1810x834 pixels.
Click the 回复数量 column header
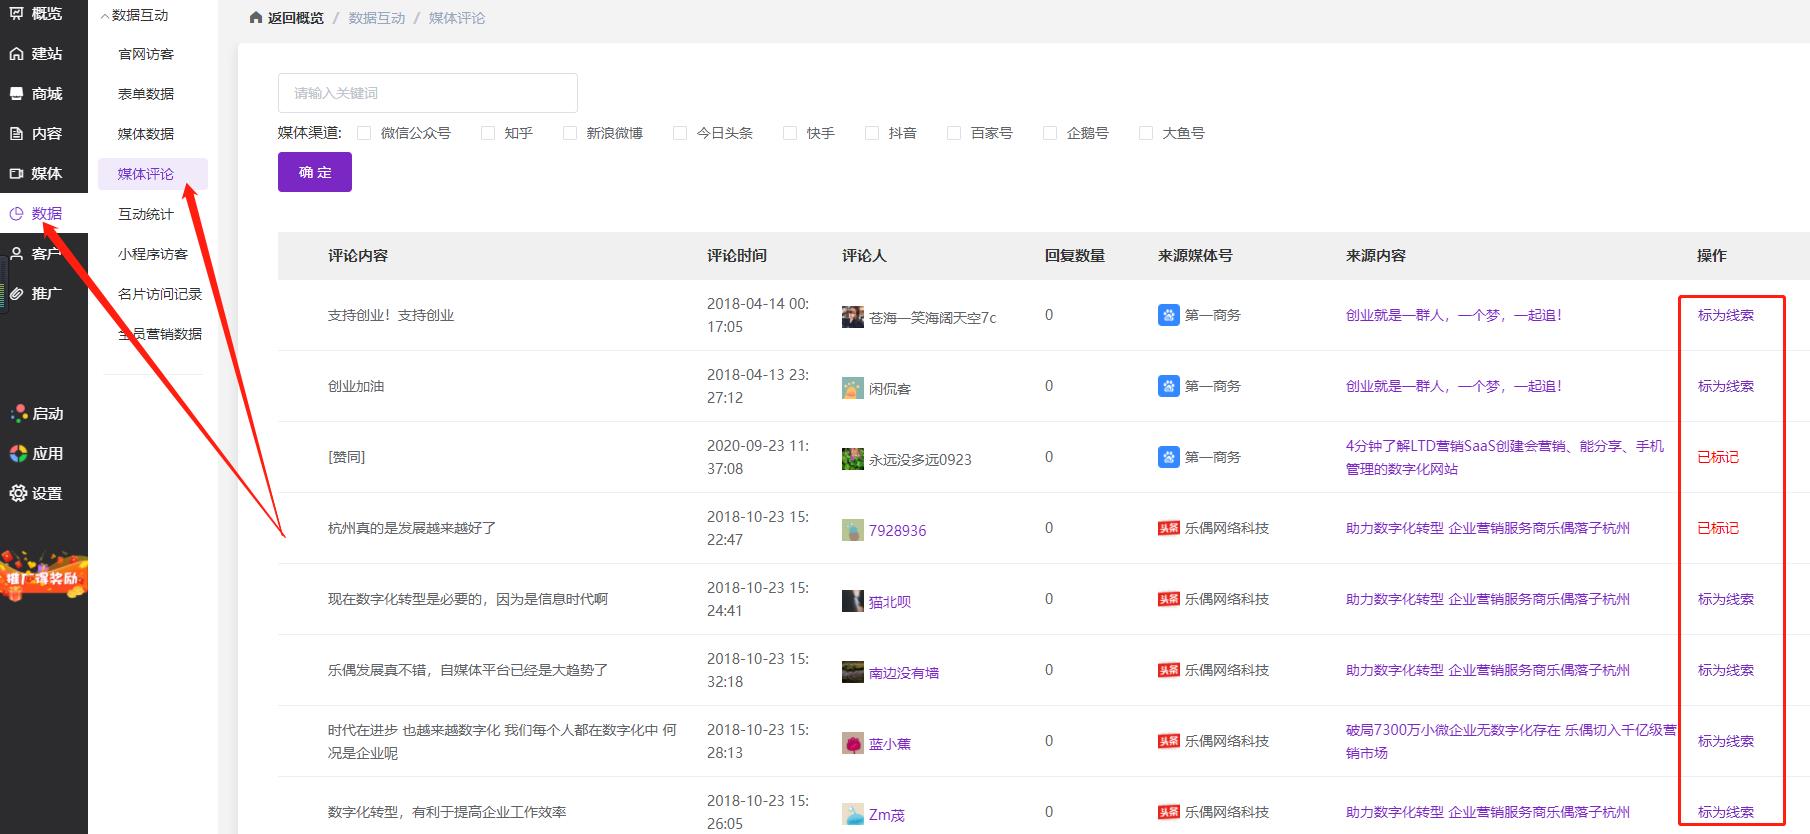(1075, 256)
